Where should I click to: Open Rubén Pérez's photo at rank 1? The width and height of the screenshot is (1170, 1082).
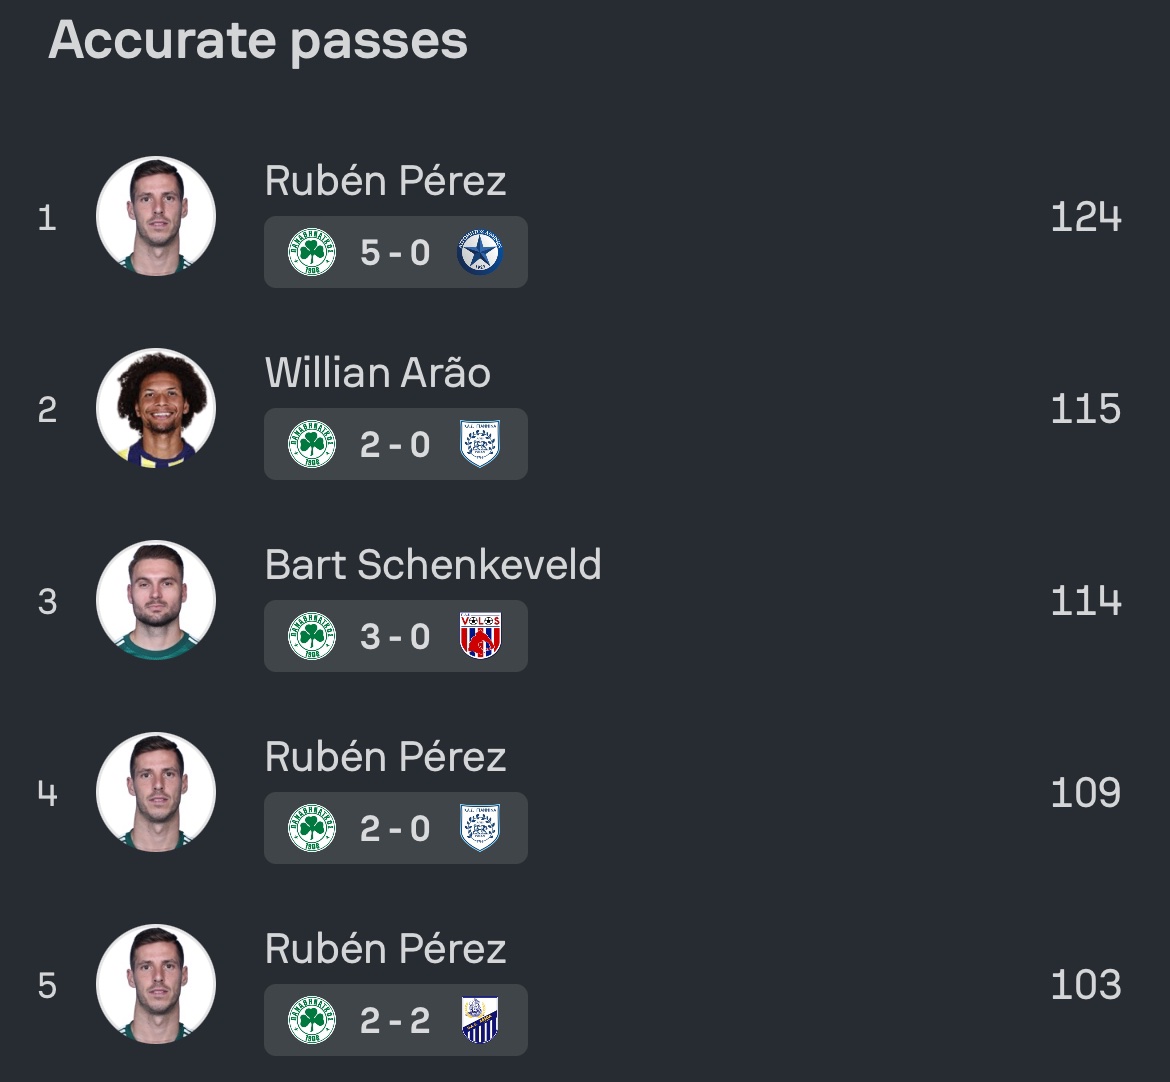point(156,216)
